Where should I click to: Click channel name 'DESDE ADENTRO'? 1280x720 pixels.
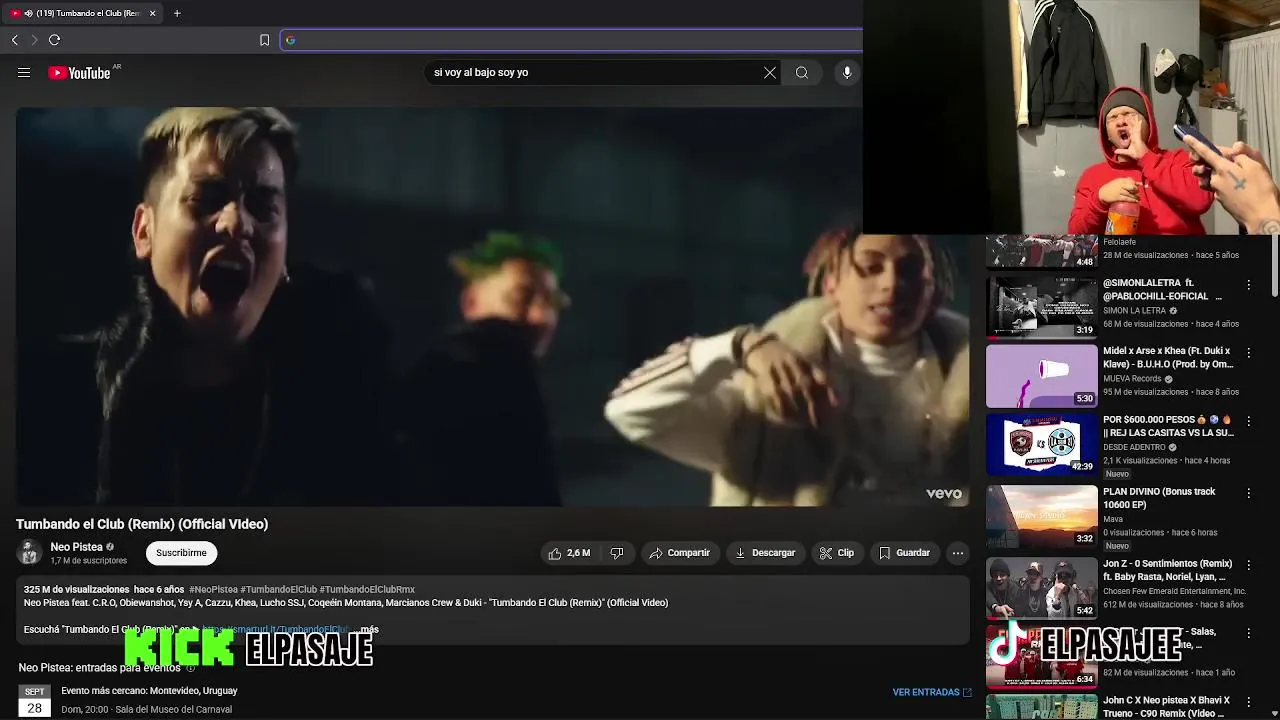(x=1135, y=447)
